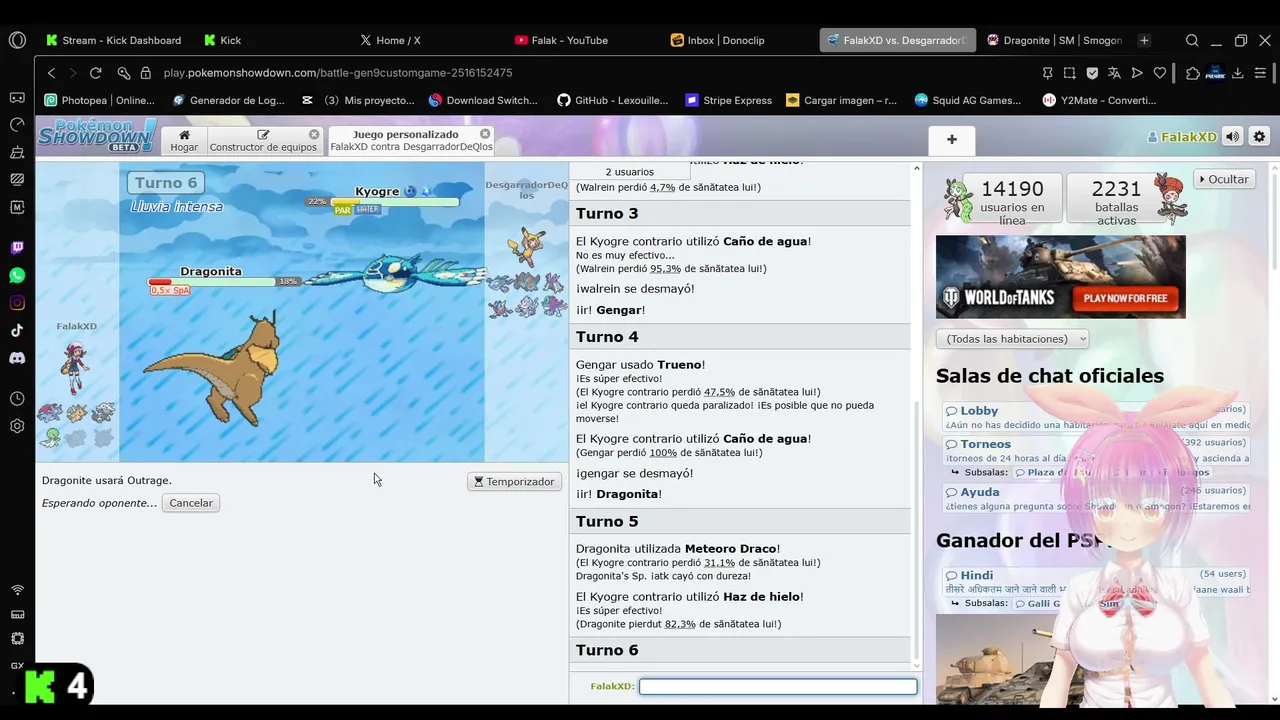Reload the current page
The width and height of the screenshot is (1280, 720).
95,73
